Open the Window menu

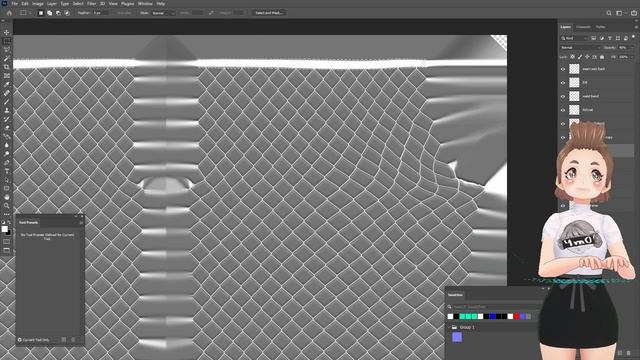tap(145, 4)
